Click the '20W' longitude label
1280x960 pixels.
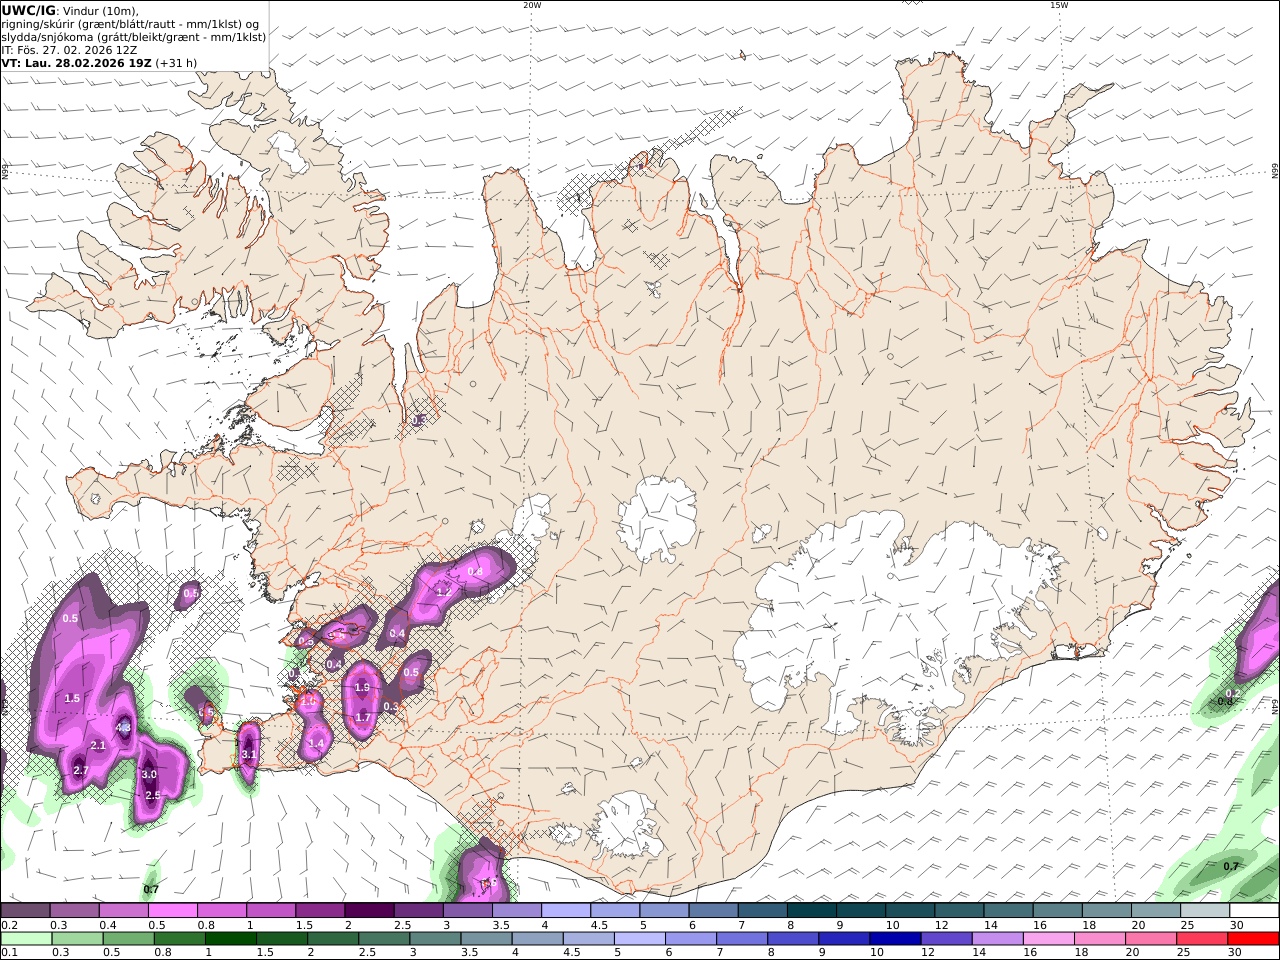click(532, 5)
